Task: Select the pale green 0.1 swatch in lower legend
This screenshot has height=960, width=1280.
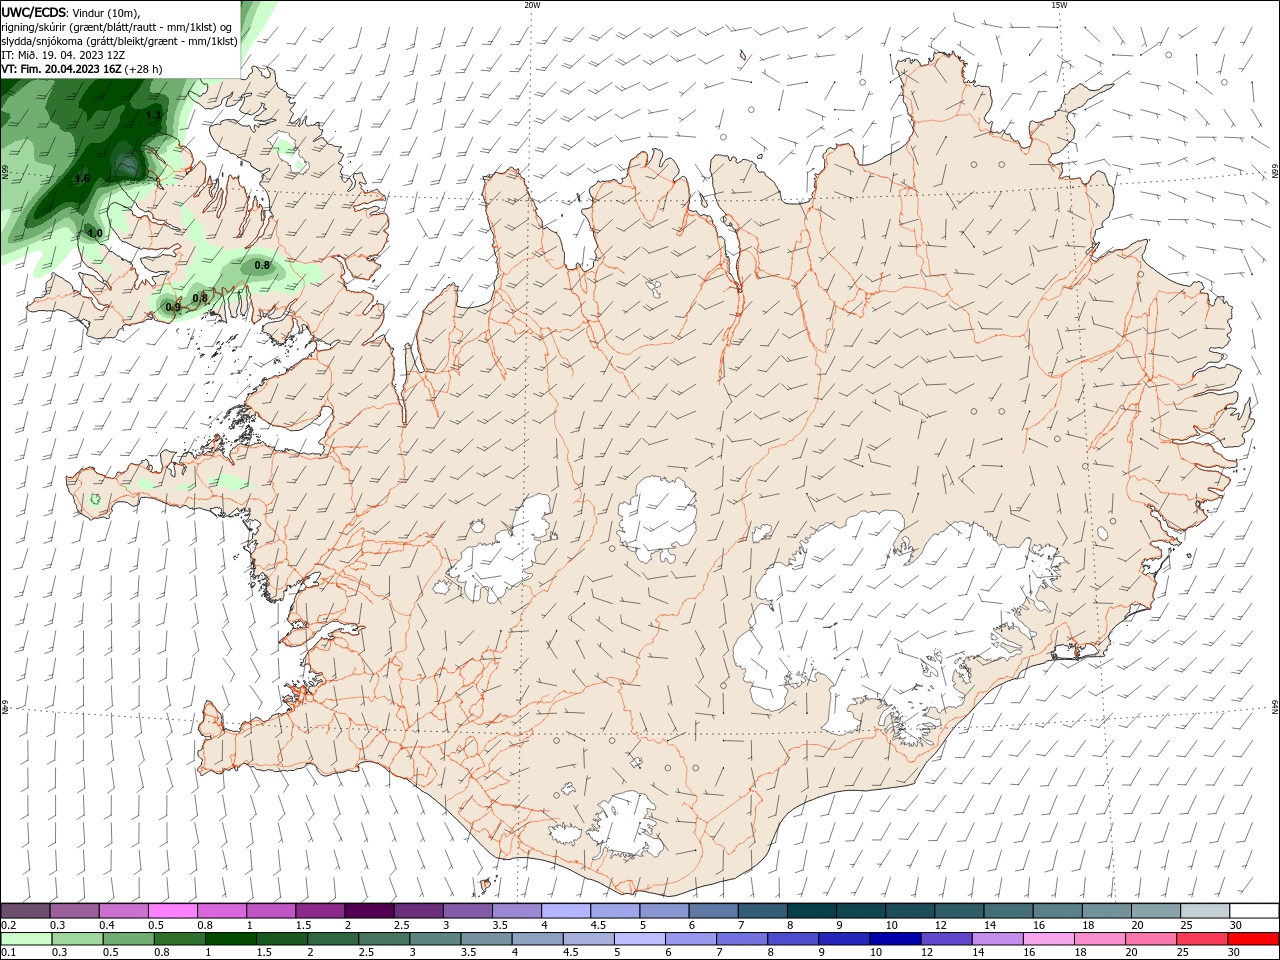Action: 26,939
